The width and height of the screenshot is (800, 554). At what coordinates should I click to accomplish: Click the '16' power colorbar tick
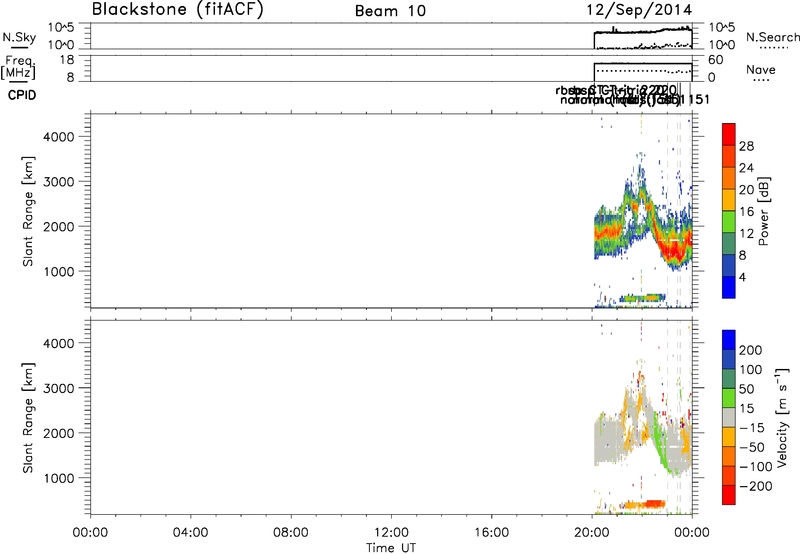pyautogui.click(x=746, y=212)
